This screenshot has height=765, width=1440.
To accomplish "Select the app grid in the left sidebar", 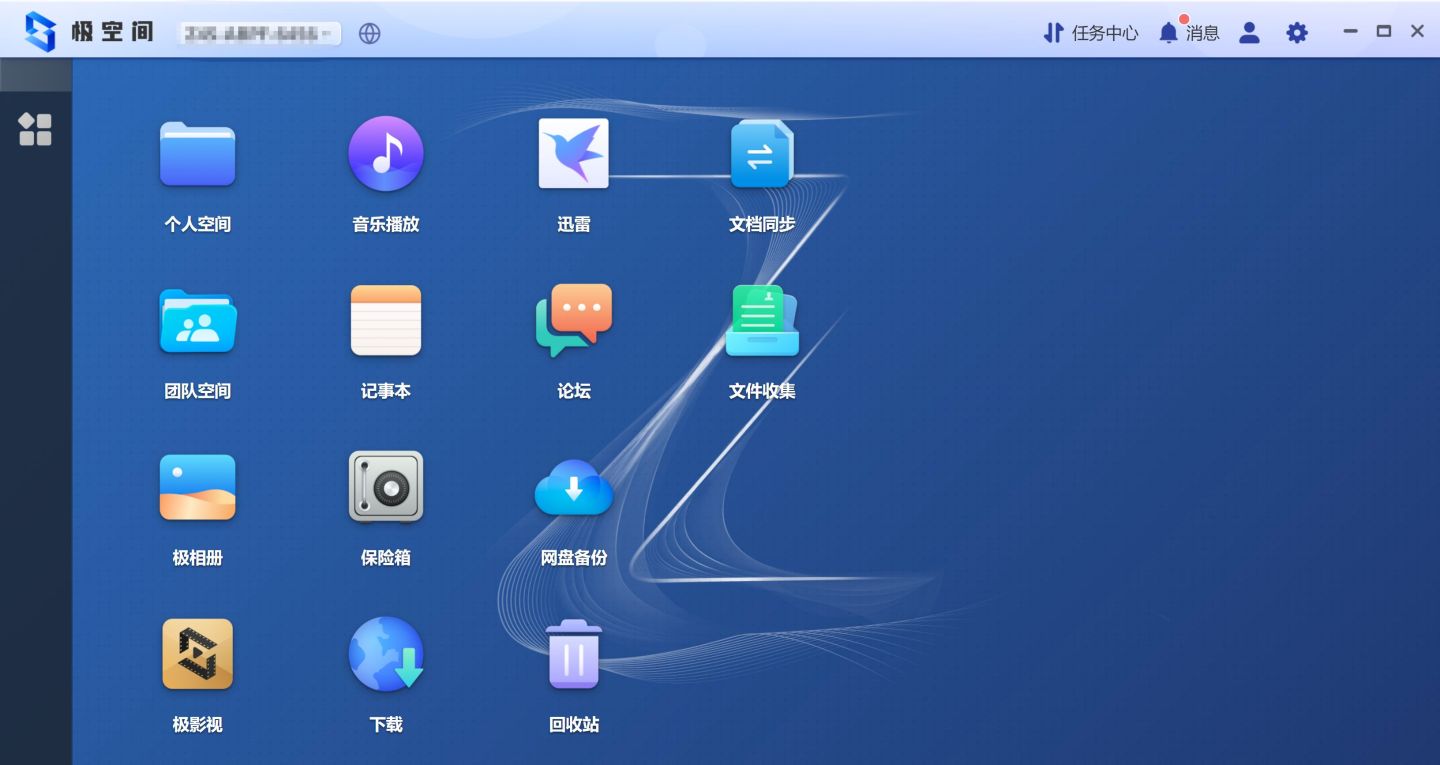I will pos(35,130).
